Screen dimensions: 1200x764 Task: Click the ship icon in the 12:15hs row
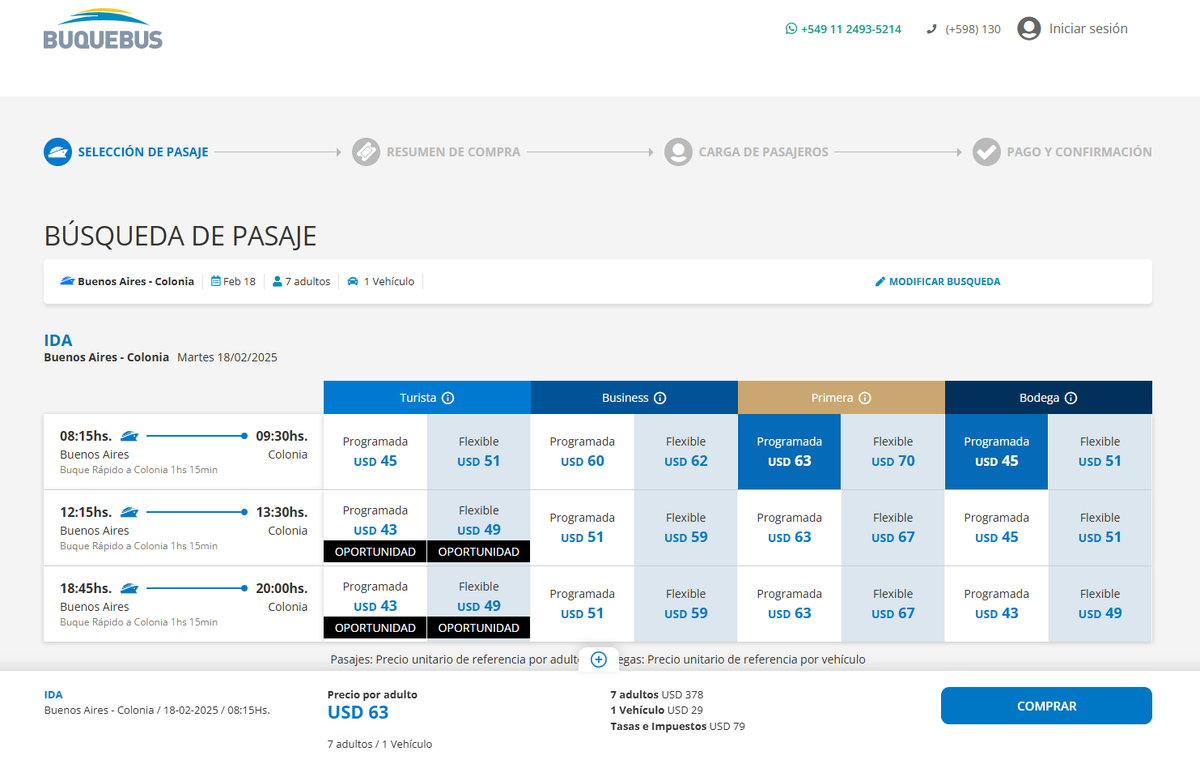click(129, 512)
